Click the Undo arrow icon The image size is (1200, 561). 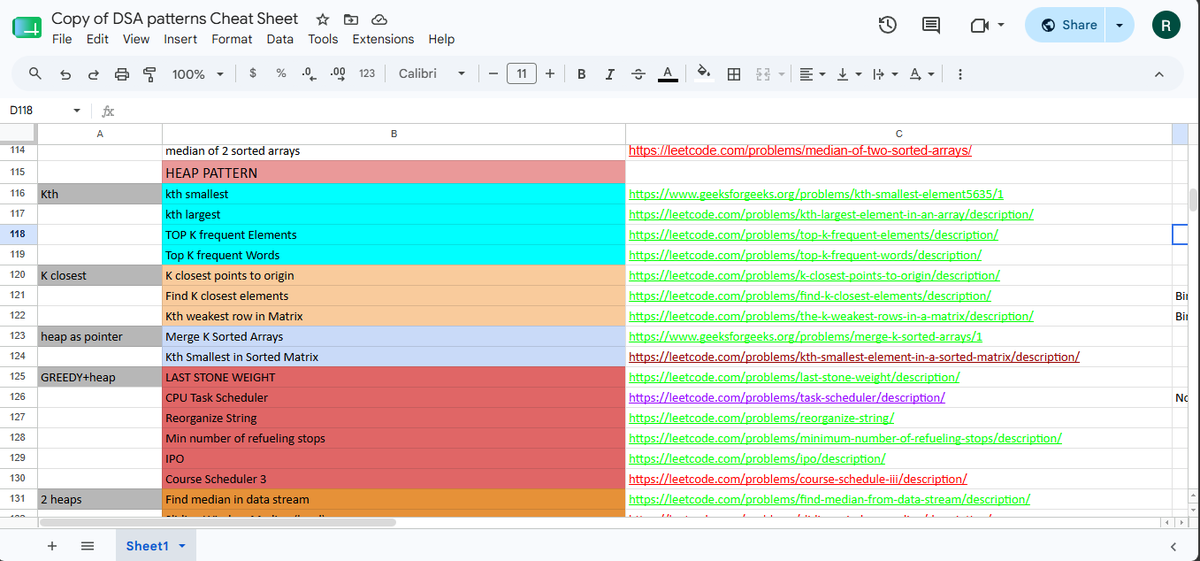65,74
